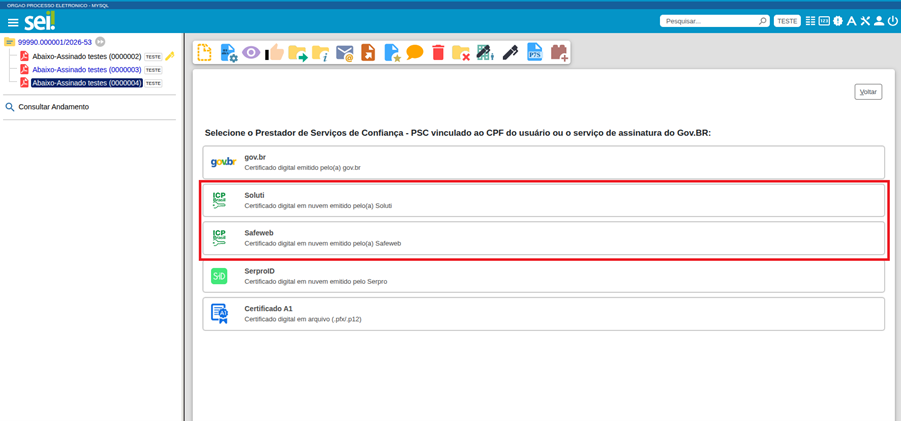Screen dimensions: 901x421
Task: Click the folder with info 'i' icon
Action: click(x=320, y=53)
